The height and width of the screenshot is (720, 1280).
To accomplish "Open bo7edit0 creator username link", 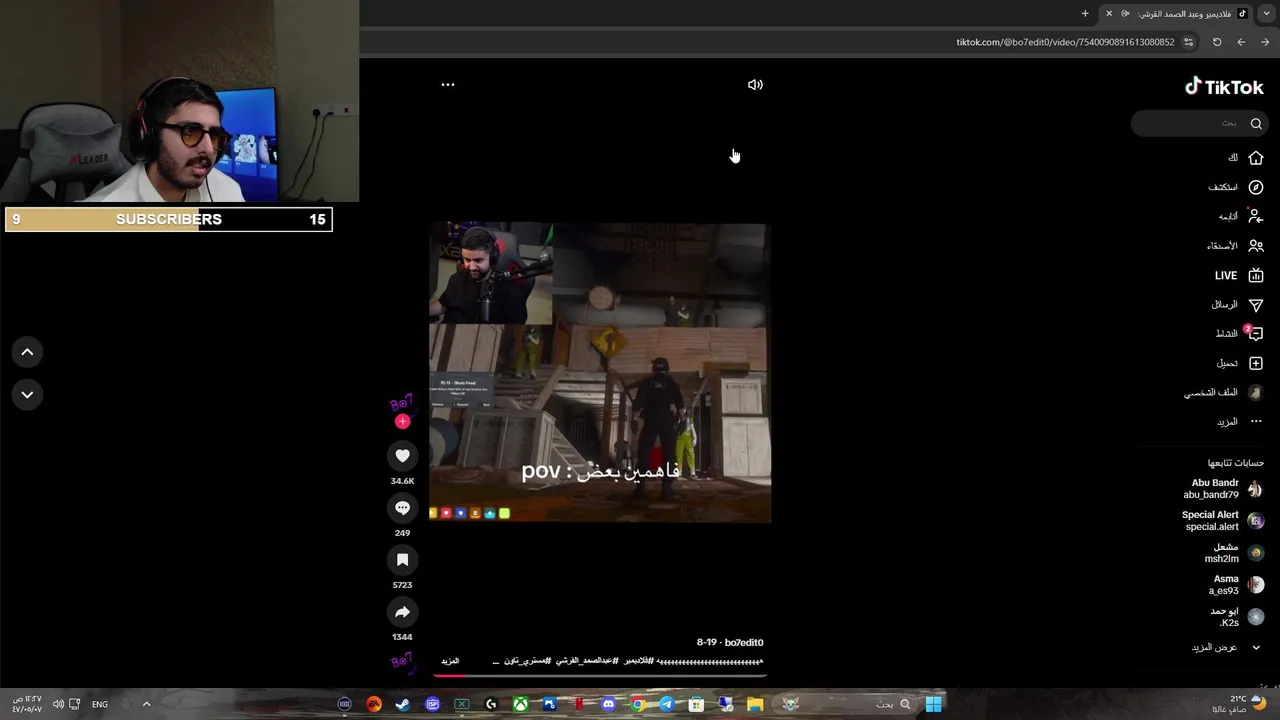I will (744, 642).
